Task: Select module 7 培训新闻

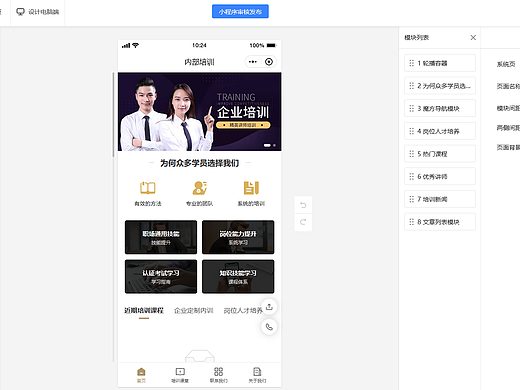Action: point(440,199)
